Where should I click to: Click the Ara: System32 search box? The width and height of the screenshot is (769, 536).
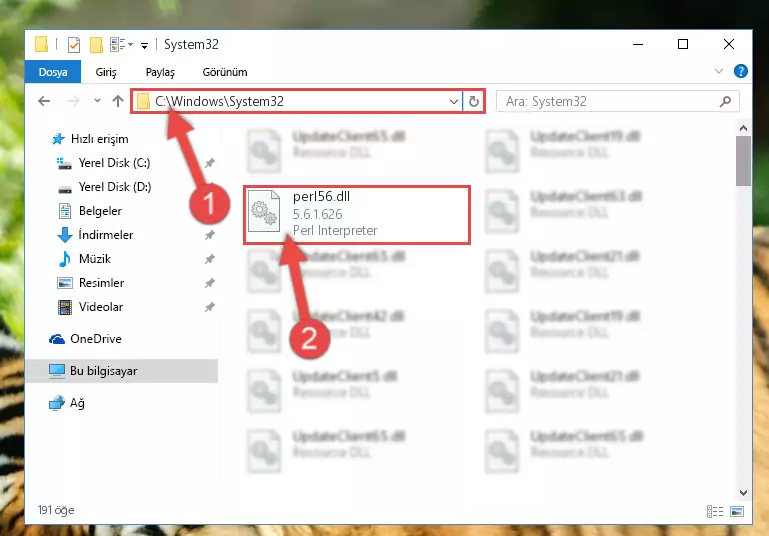pos(617,102)
